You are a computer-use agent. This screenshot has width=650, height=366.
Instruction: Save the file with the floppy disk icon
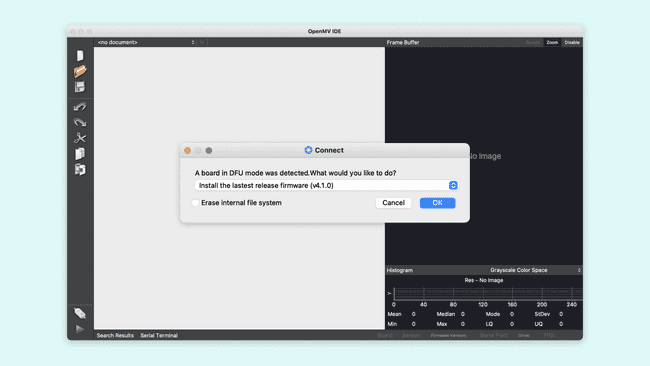point(80,87)
